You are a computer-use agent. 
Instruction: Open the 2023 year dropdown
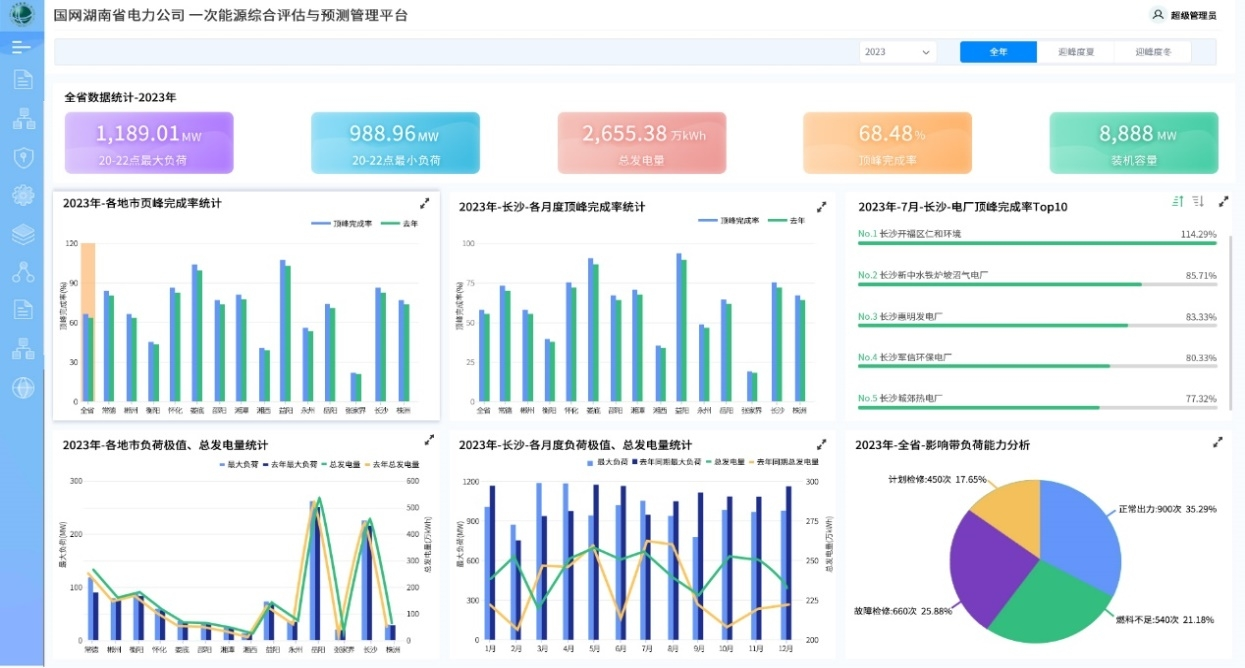tap(897, 51)
